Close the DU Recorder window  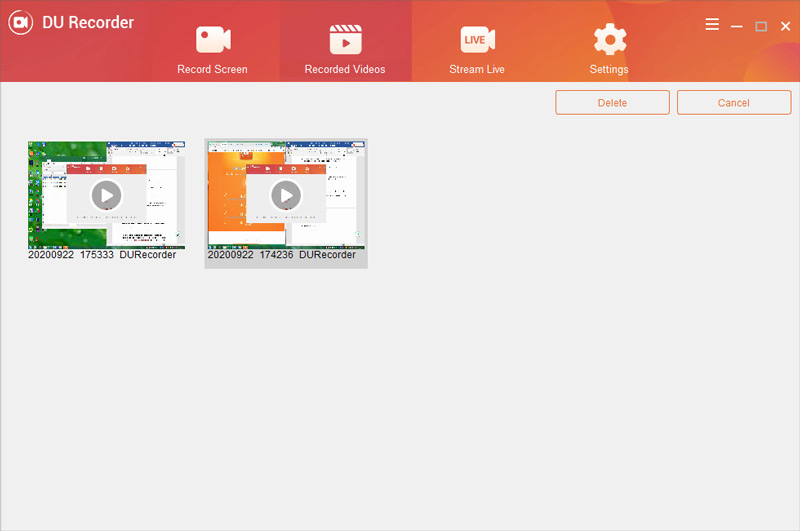pyautogui.click(x=785, y=26)
